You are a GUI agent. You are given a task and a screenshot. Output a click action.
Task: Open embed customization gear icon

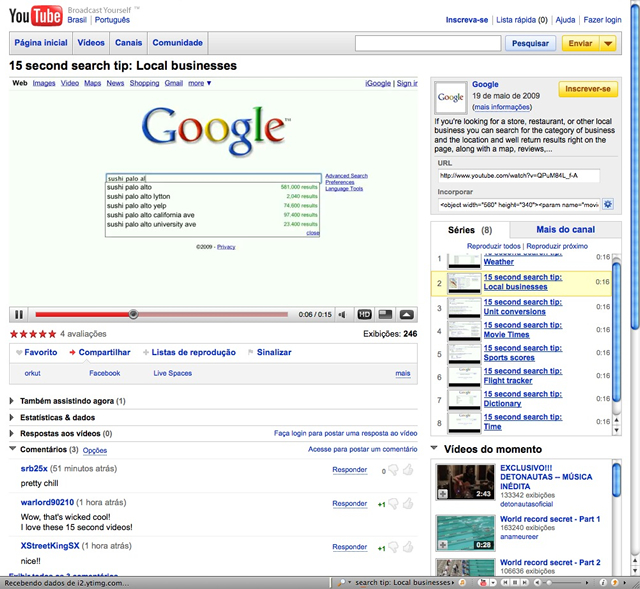pos(607,204)
